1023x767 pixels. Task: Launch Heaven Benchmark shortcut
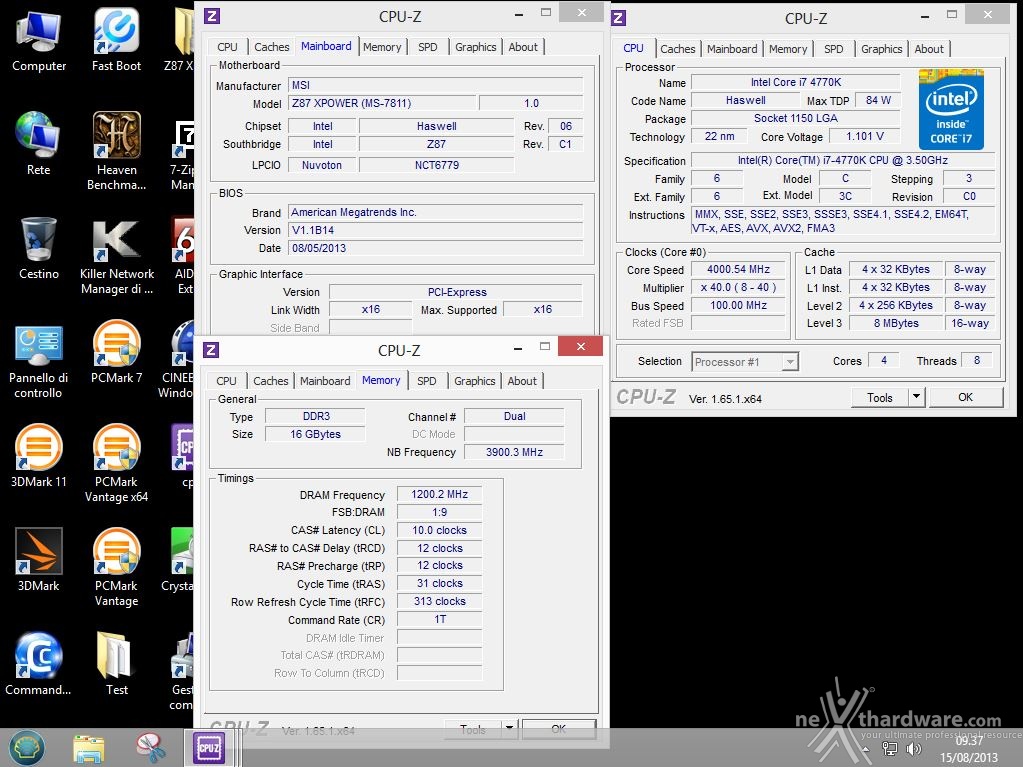pyautogui.click(x=116, y=151)
